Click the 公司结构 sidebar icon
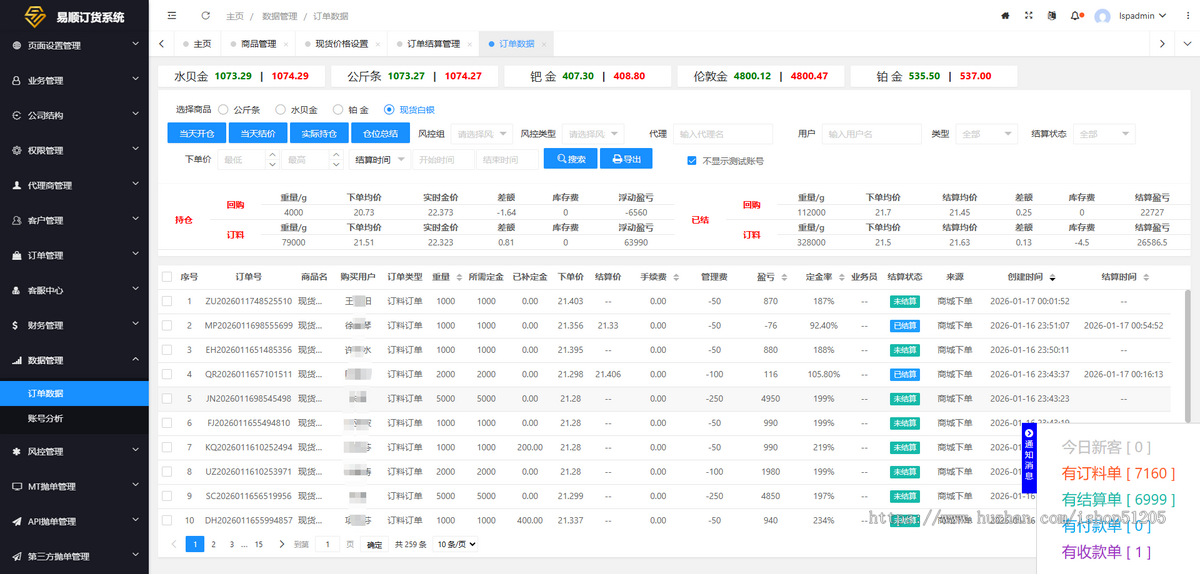1200x574 pixels. [x=17, y=115]
